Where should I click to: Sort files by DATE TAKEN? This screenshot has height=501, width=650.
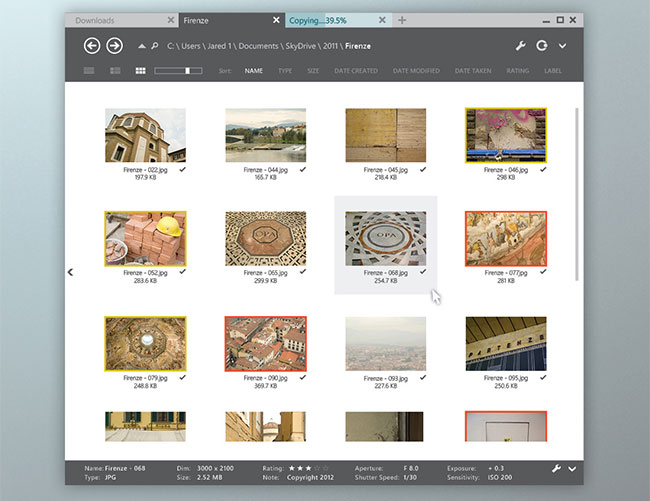coord(473,71)
